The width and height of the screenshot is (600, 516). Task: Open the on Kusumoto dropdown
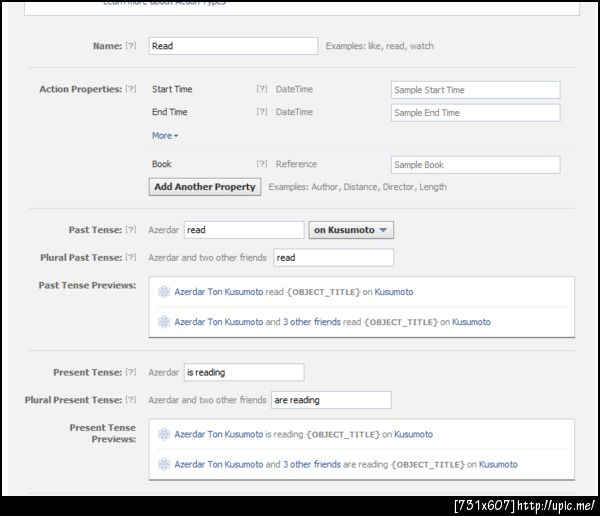[351, 230]
